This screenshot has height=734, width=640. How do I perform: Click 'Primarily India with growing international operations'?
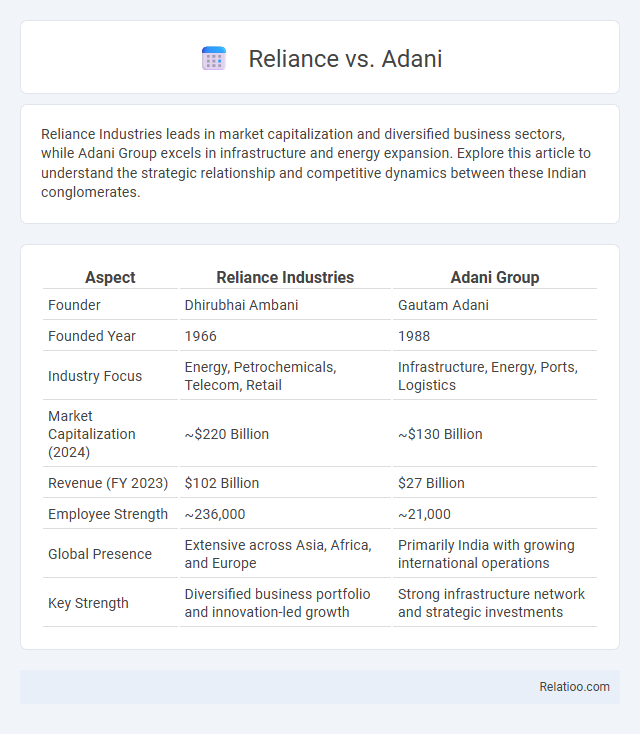click(x=486, y=554)
